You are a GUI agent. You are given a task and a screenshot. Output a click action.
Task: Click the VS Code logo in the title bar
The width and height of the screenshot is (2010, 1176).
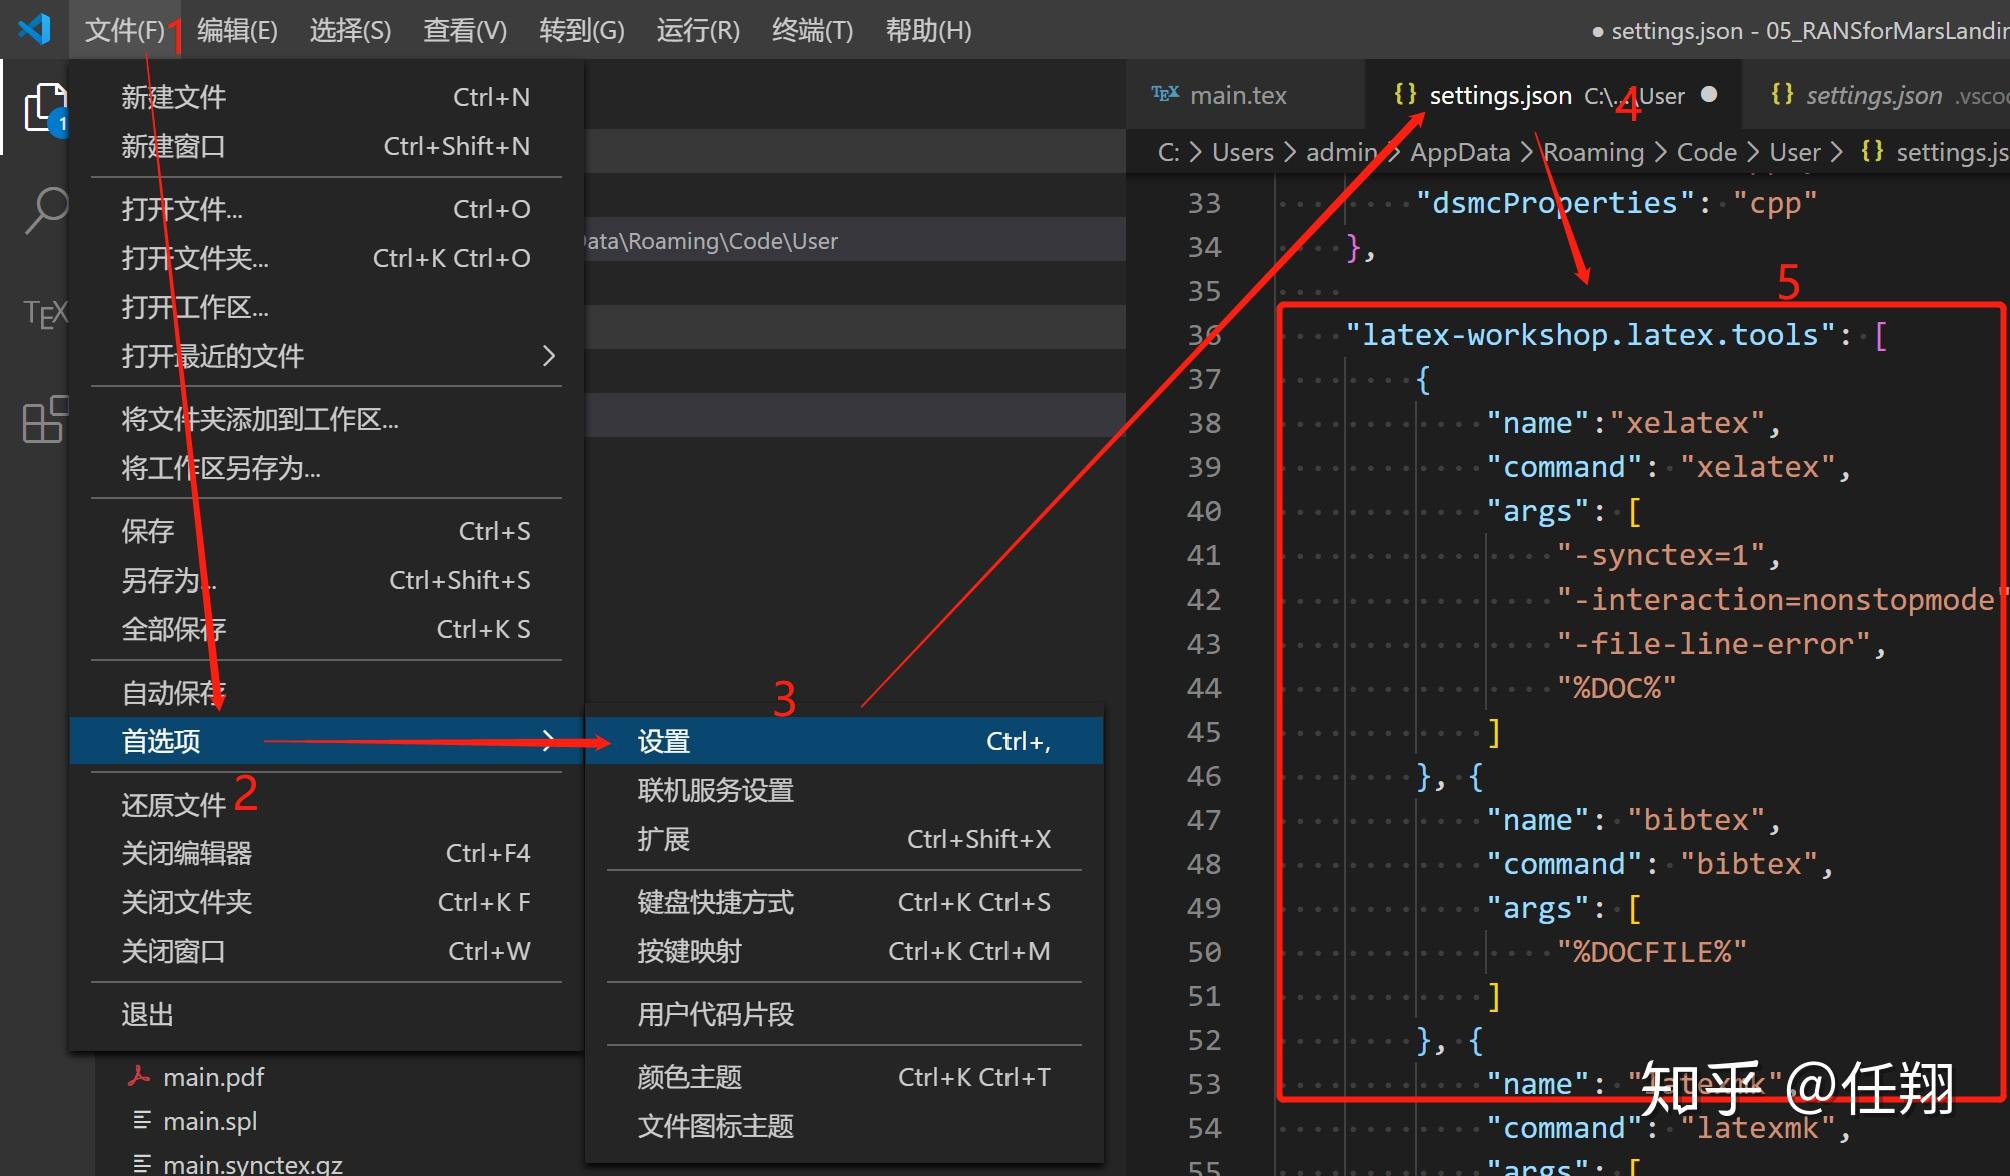click(x=33, y=28)
